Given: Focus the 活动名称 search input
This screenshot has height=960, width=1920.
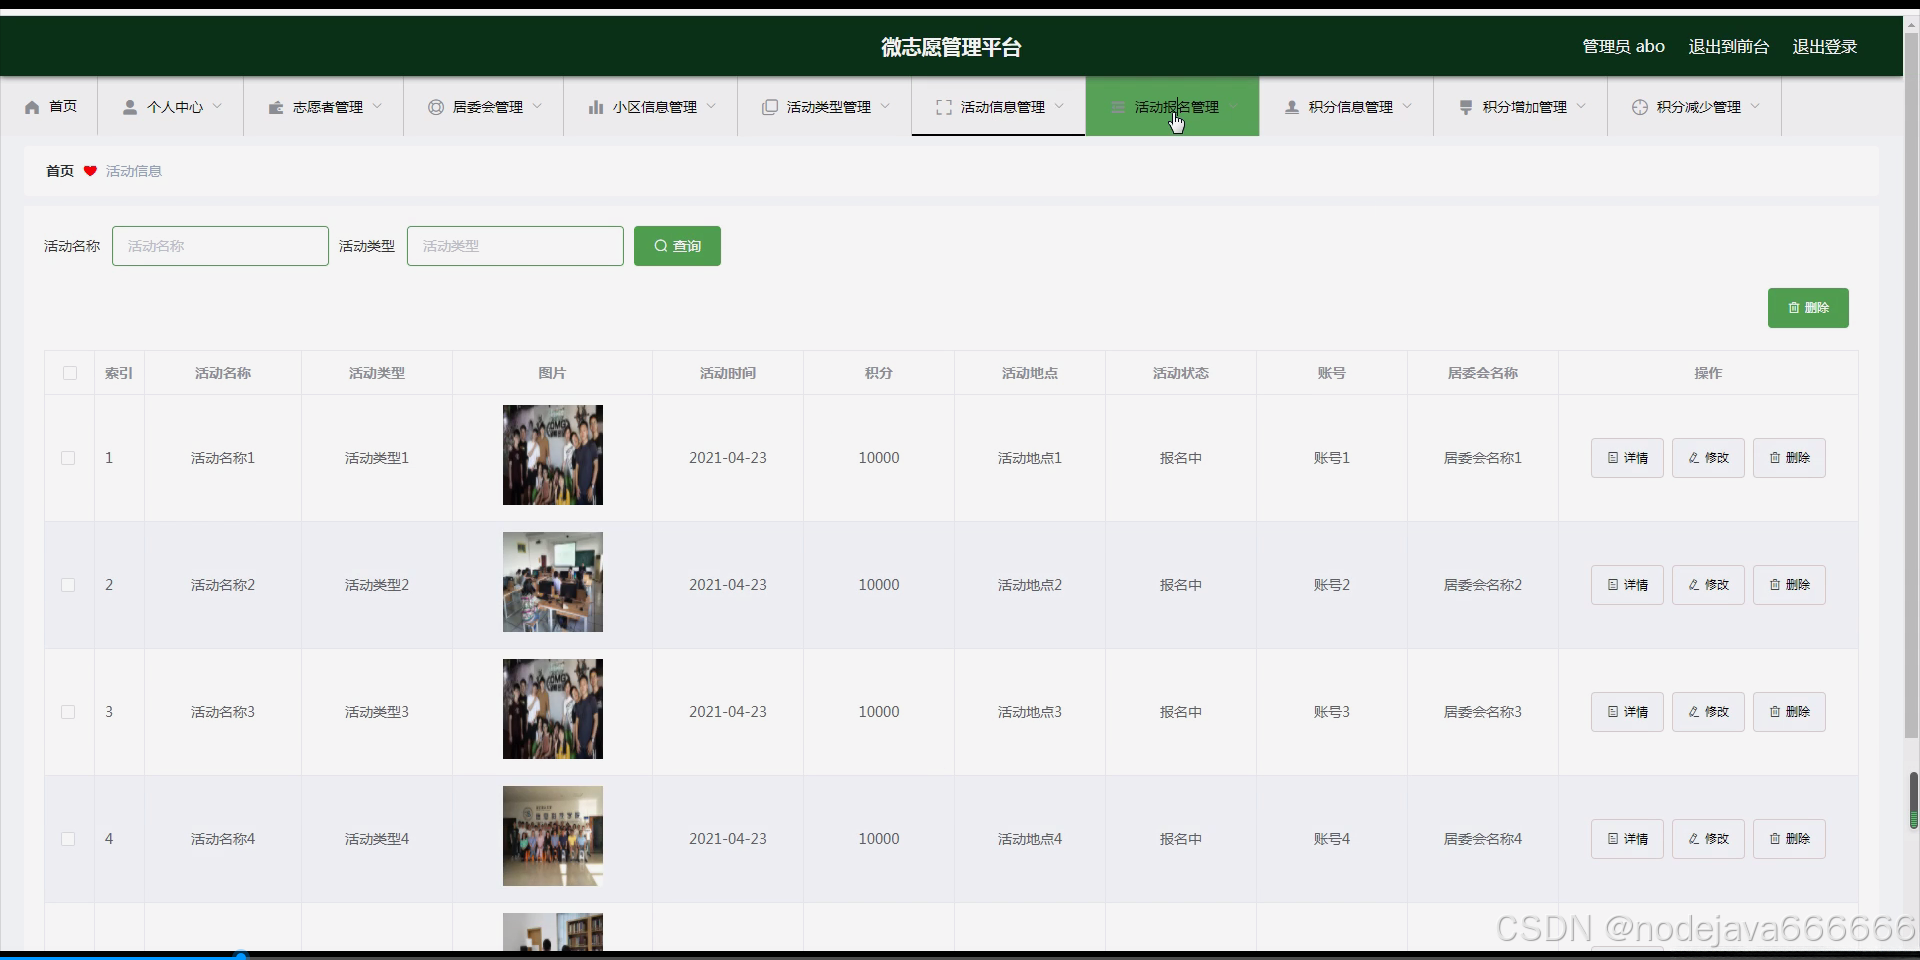Looking at the screenshot, I should (220, 246).
